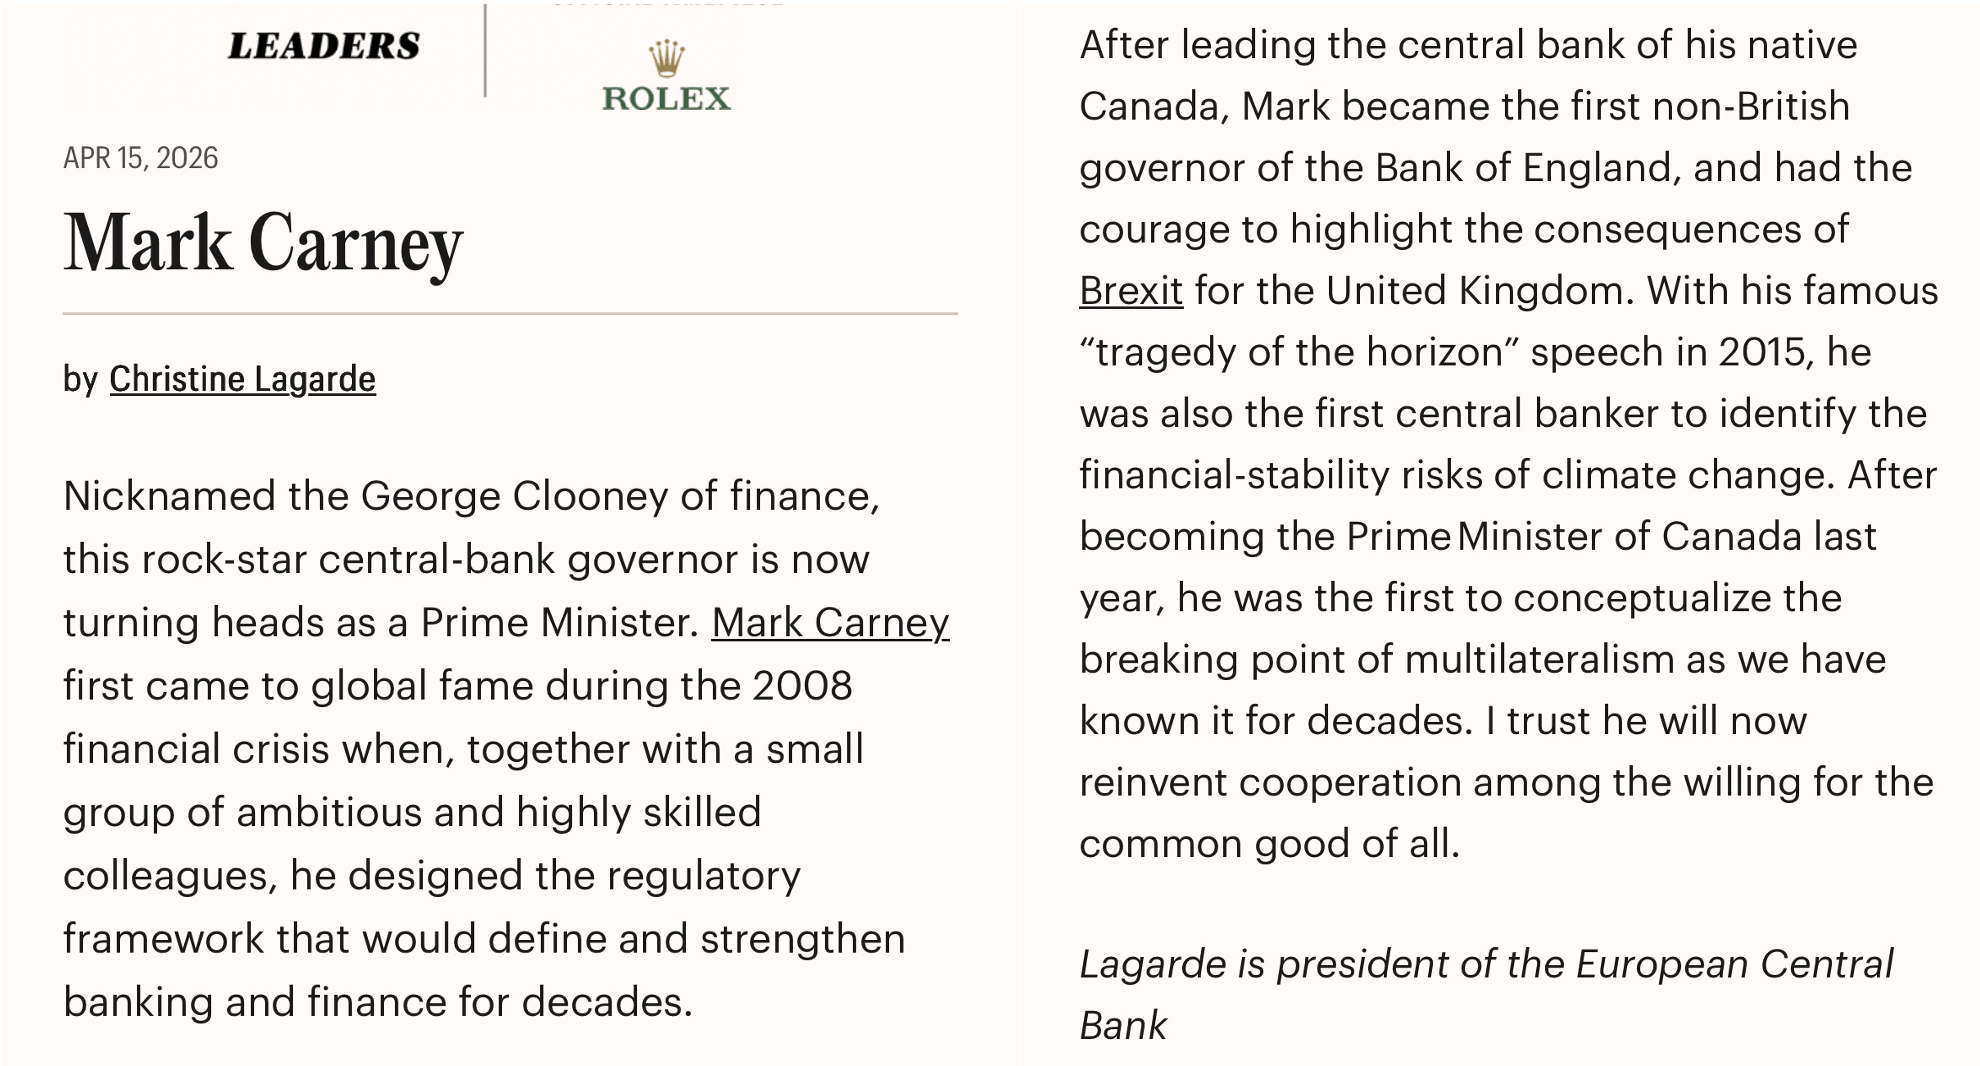The width and height of the screenshot is (1980, 1066).
Task: Click the horizontal divider under the headline
Action: pos(510,314)
